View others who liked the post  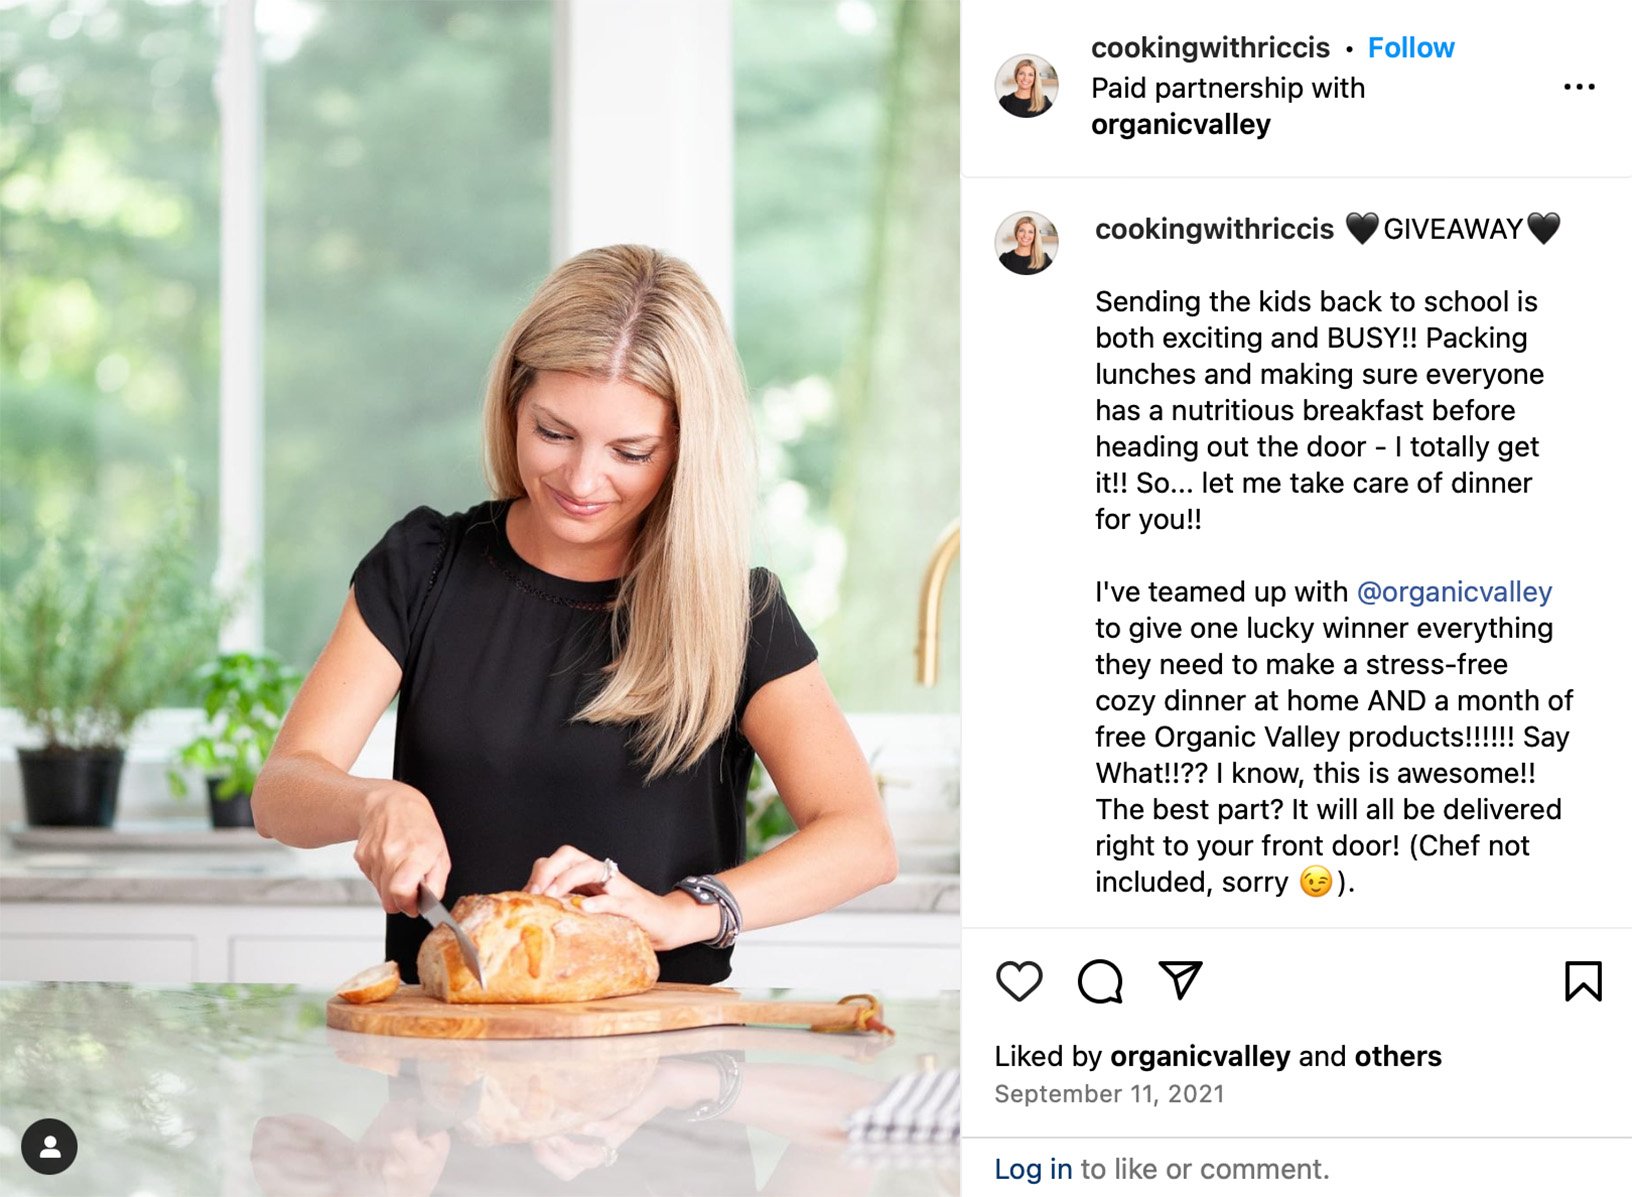point(1398,1056)
